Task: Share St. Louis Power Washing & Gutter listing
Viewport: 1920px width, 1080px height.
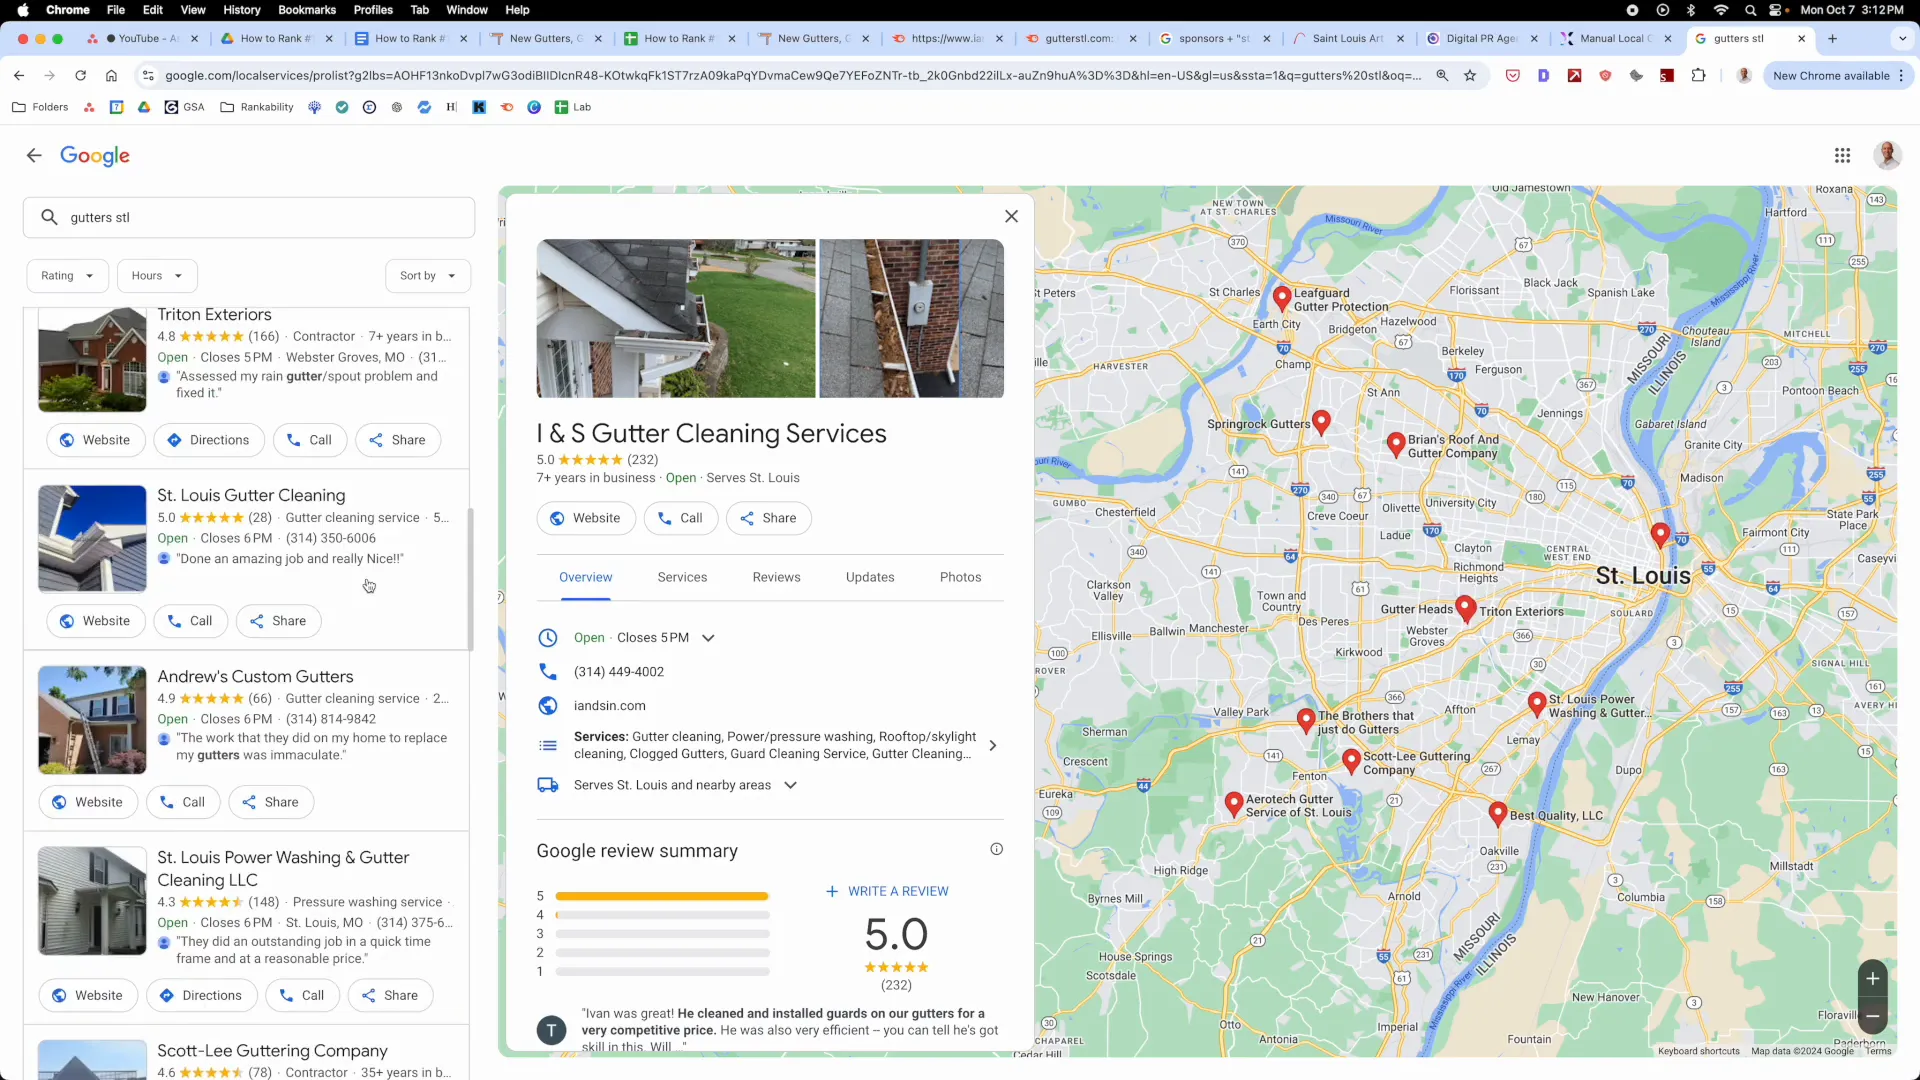Action: click(x=390, y=995)
